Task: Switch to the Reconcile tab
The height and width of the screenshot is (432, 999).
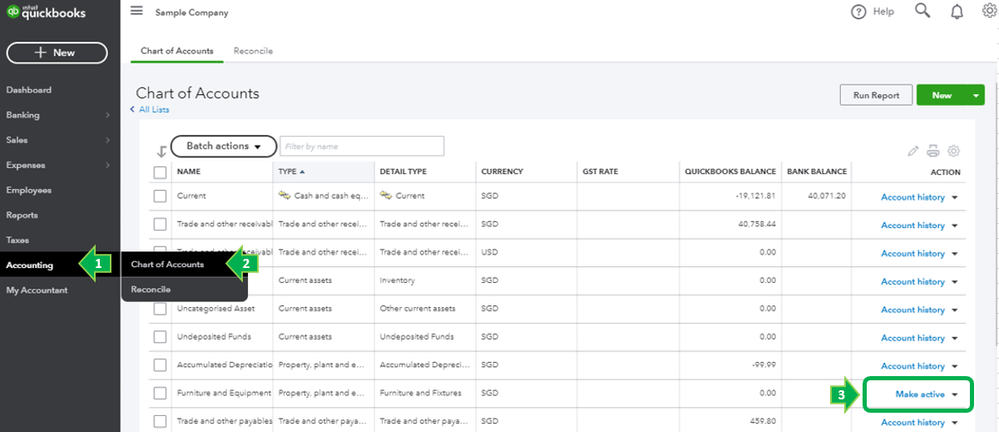Action: (x=253, y=51)
